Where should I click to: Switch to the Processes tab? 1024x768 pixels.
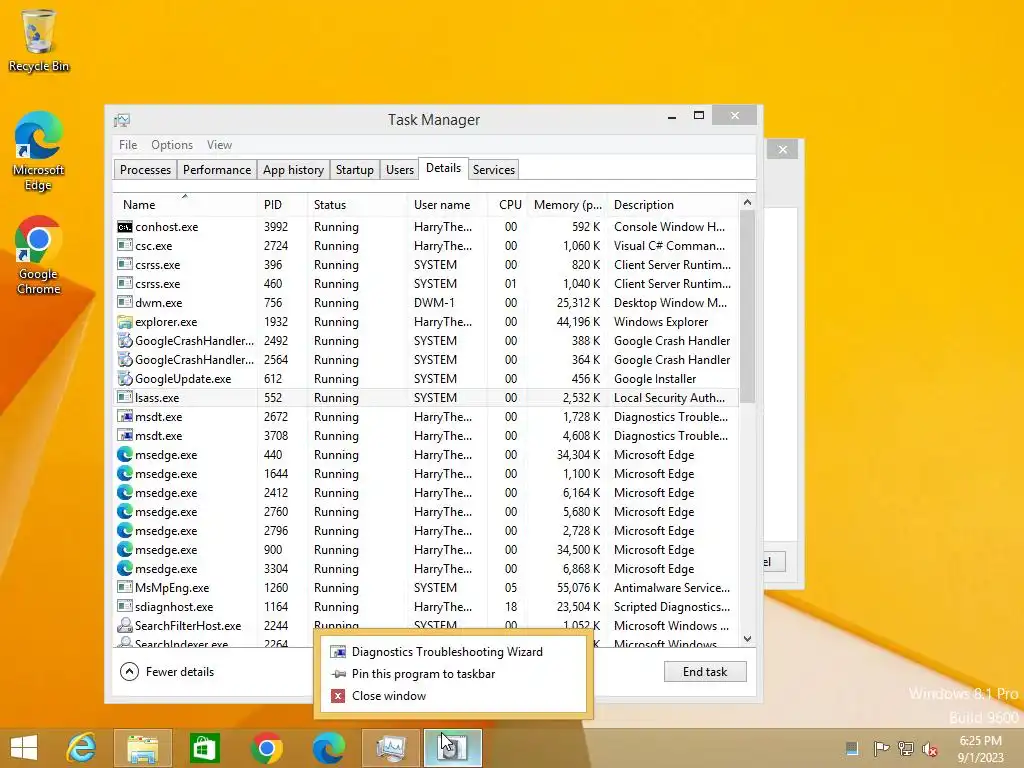(x=145, y=170)
